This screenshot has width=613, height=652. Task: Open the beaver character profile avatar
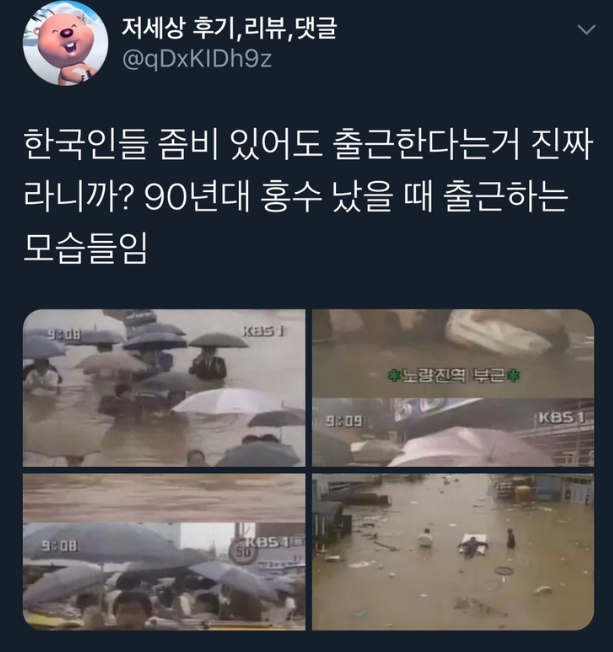click(65, 43)
